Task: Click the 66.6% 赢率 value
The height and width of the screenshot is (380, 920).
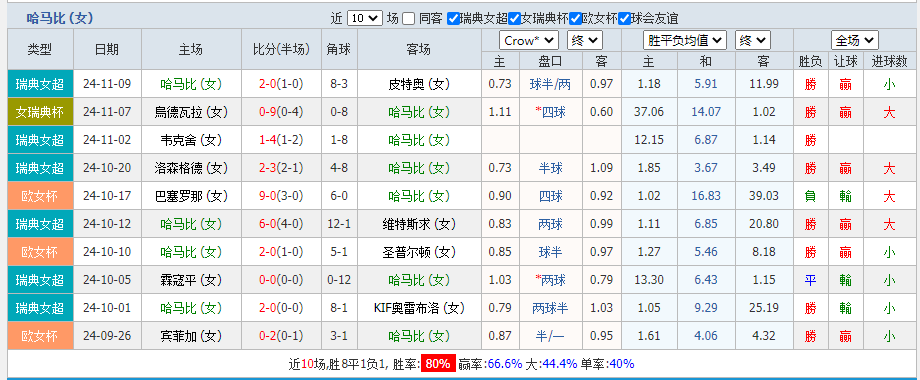Action: point(505,364)
